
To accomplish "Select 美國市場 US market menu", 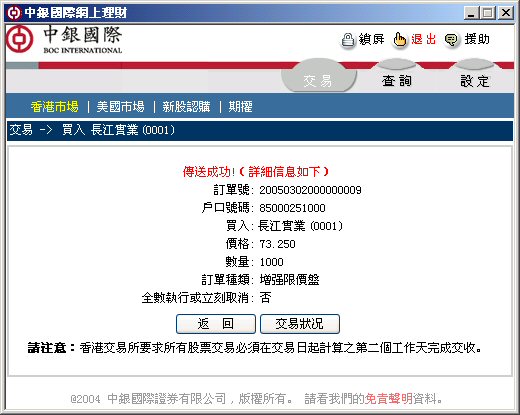I will 120,107.
